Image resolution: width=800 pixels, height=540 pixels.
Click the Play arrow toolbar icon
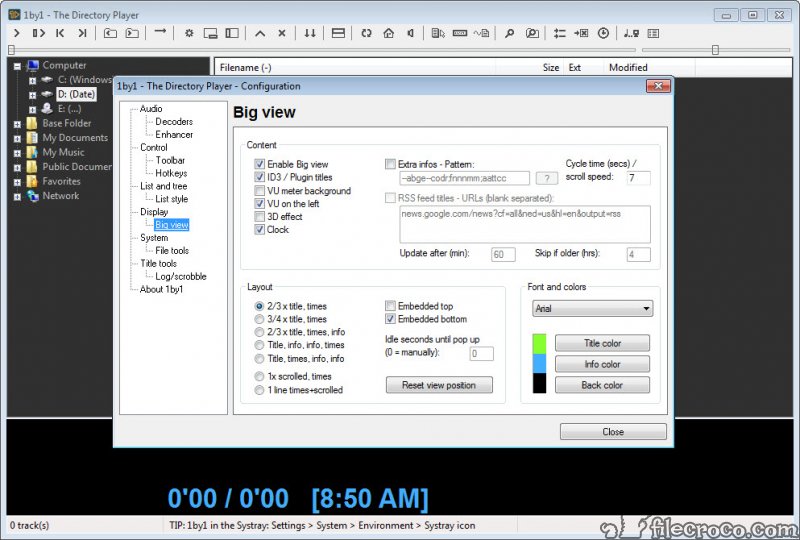(x=17, y=33)
